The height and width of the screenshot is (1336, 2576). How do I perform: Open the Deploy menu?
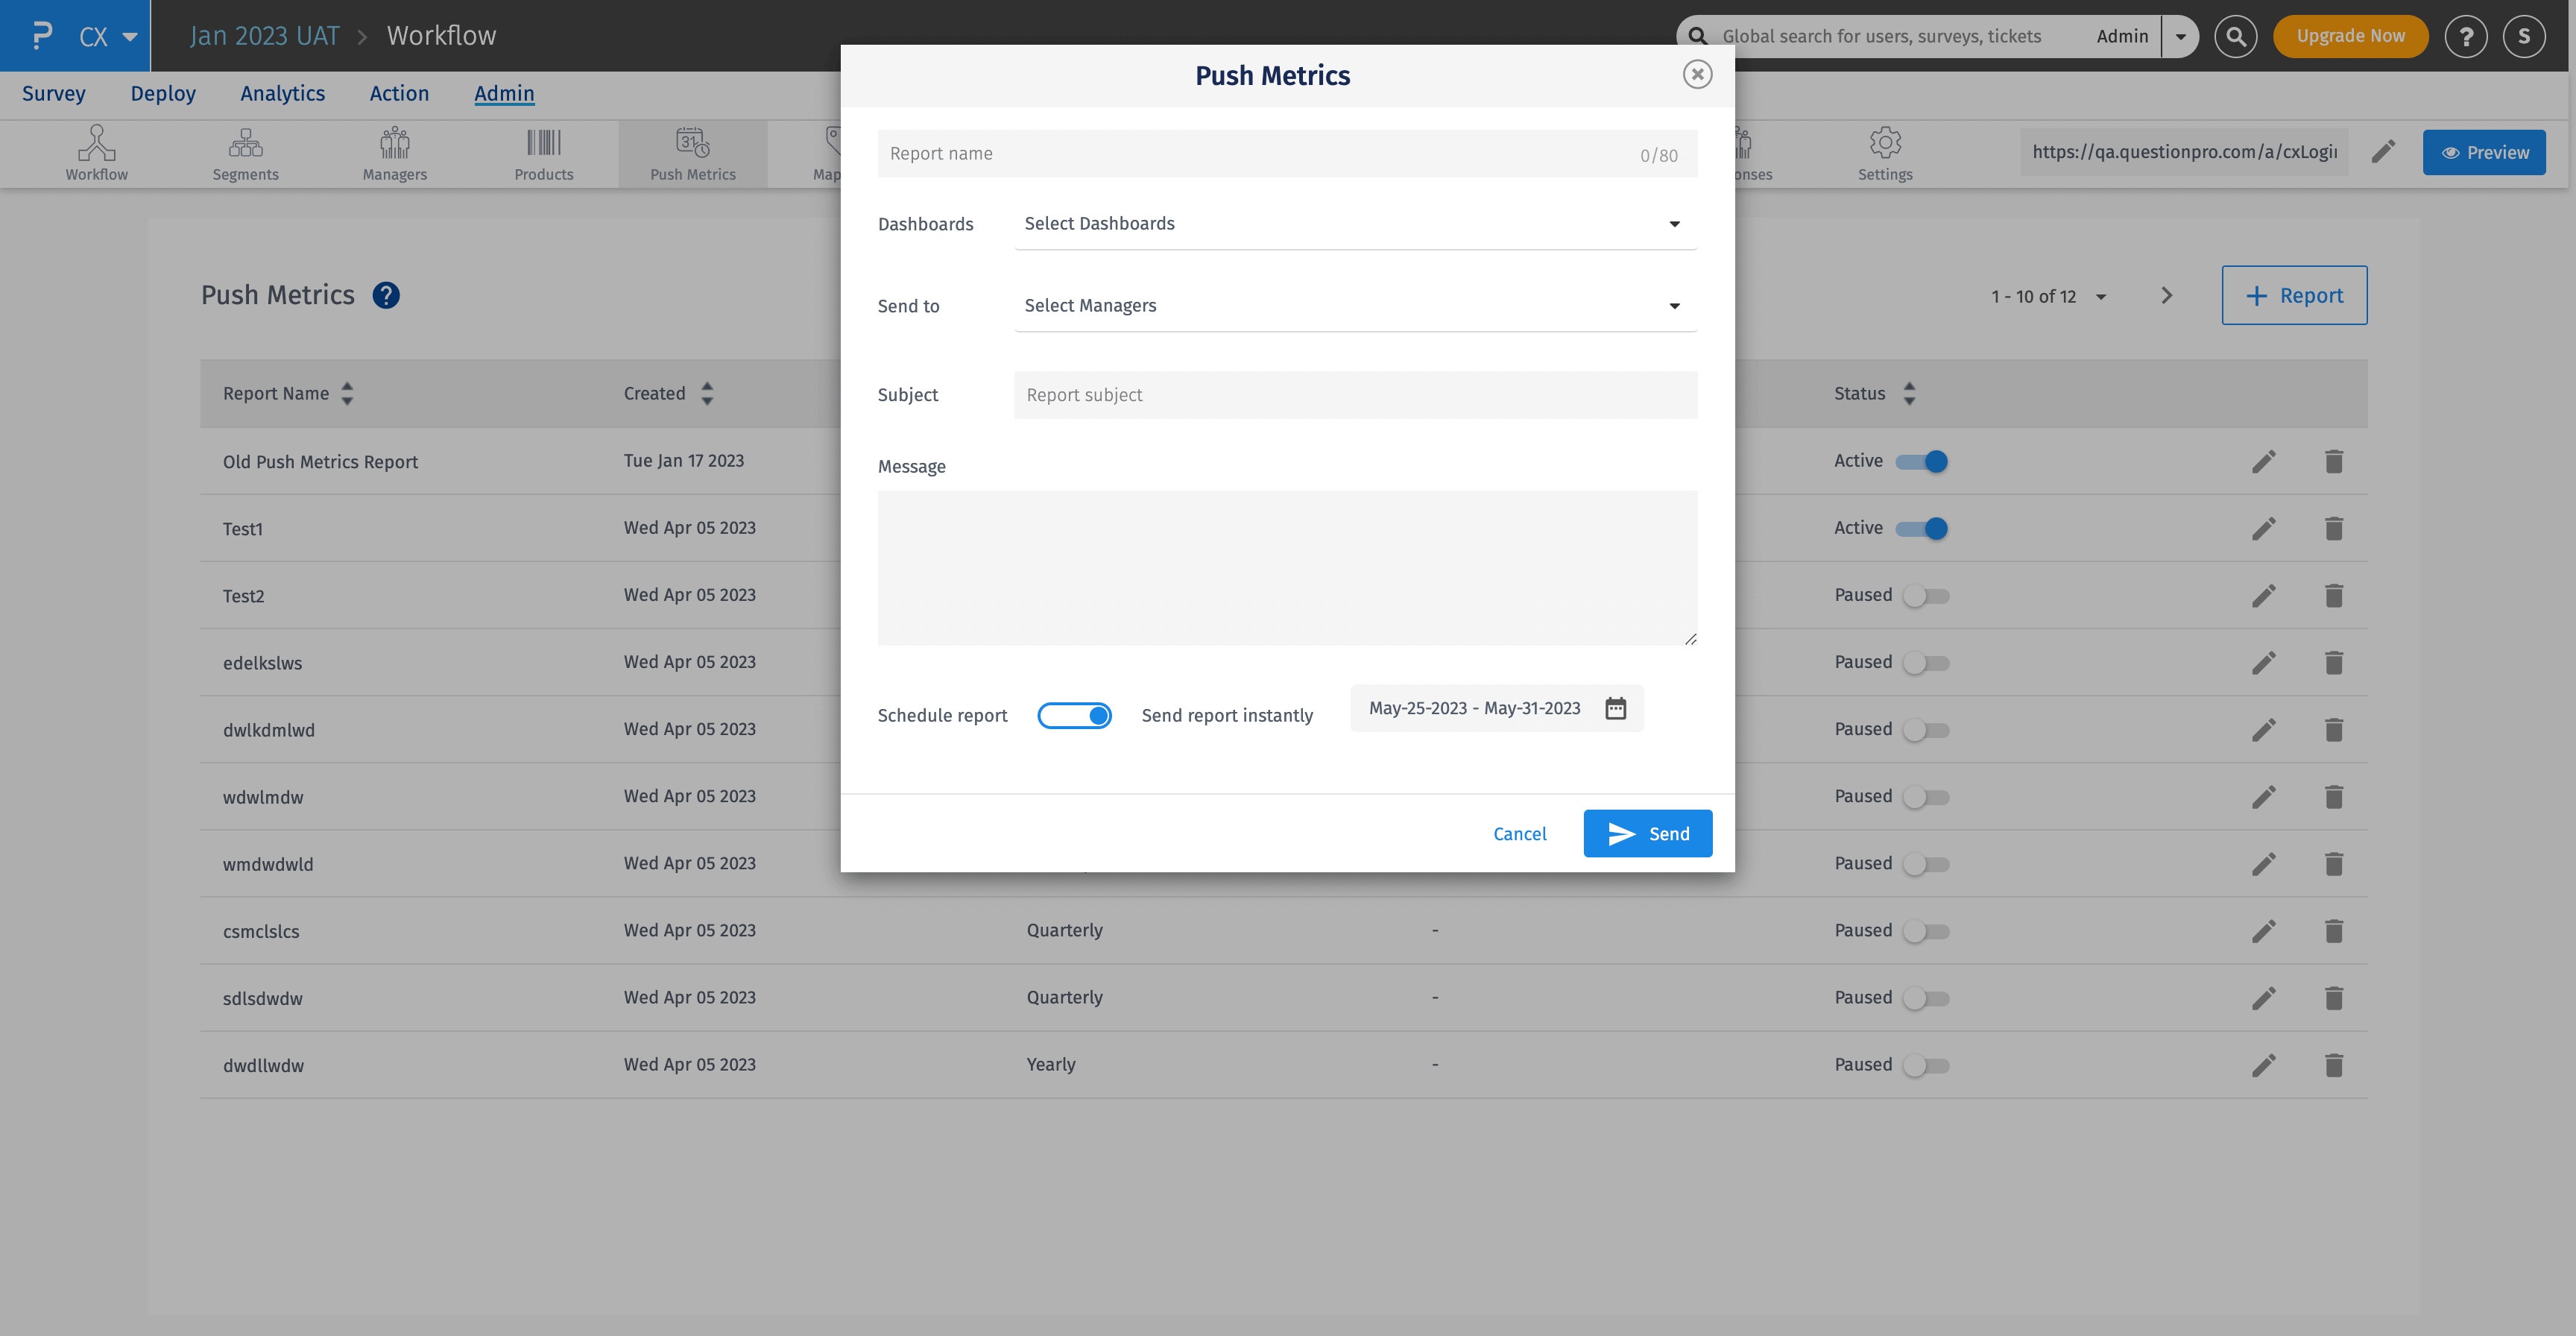pos(162,93)
